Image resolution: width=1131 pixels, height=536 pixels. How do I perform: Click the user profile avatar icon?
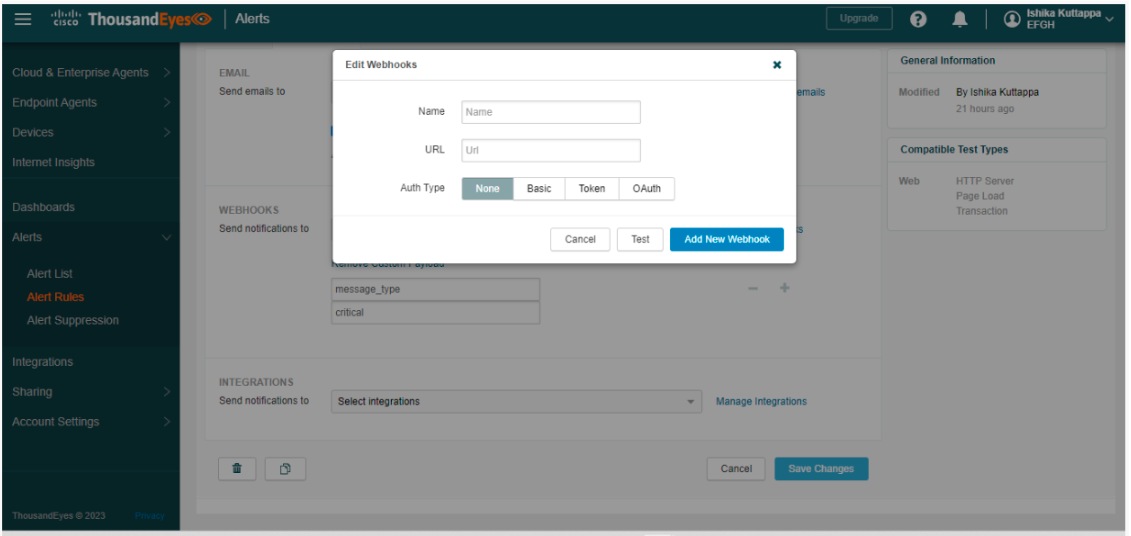(1012, 19)
